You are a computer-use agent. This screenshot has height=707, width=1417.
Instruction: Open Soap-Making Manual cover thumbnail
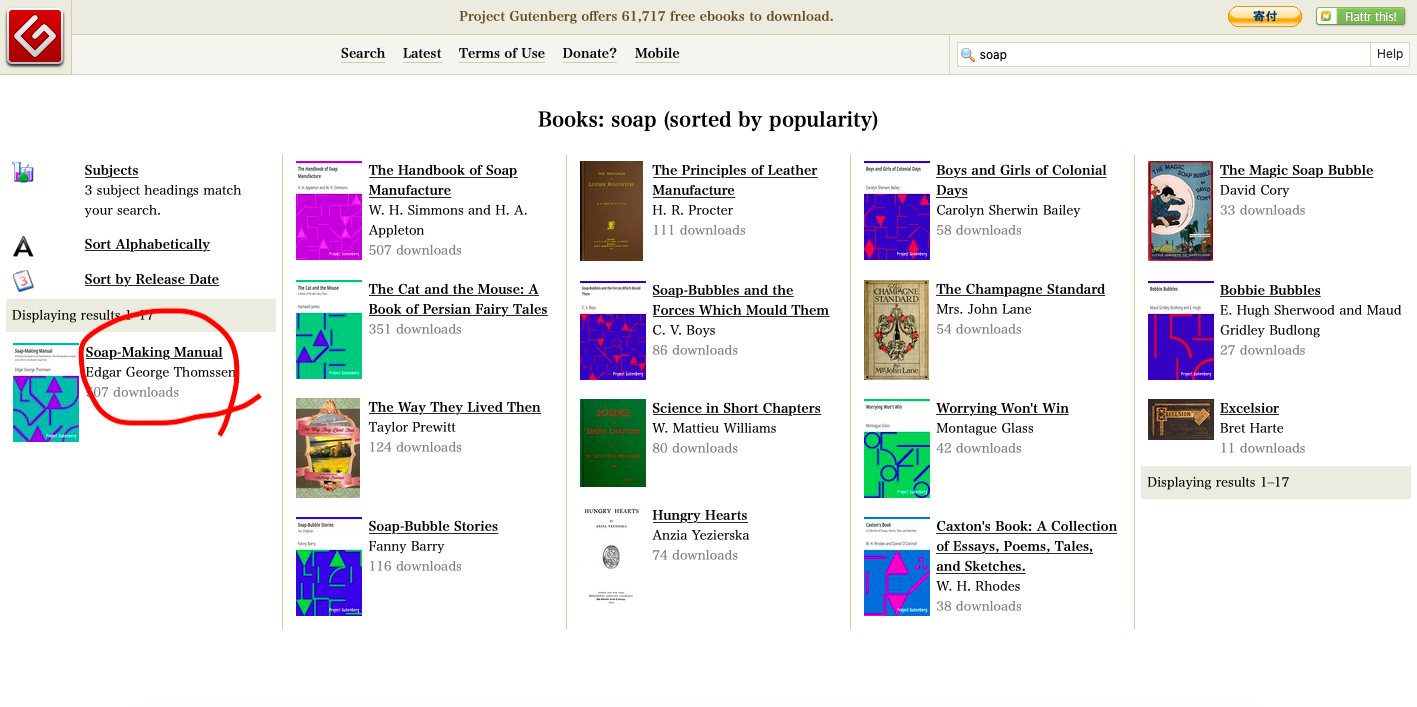(46, 392)
